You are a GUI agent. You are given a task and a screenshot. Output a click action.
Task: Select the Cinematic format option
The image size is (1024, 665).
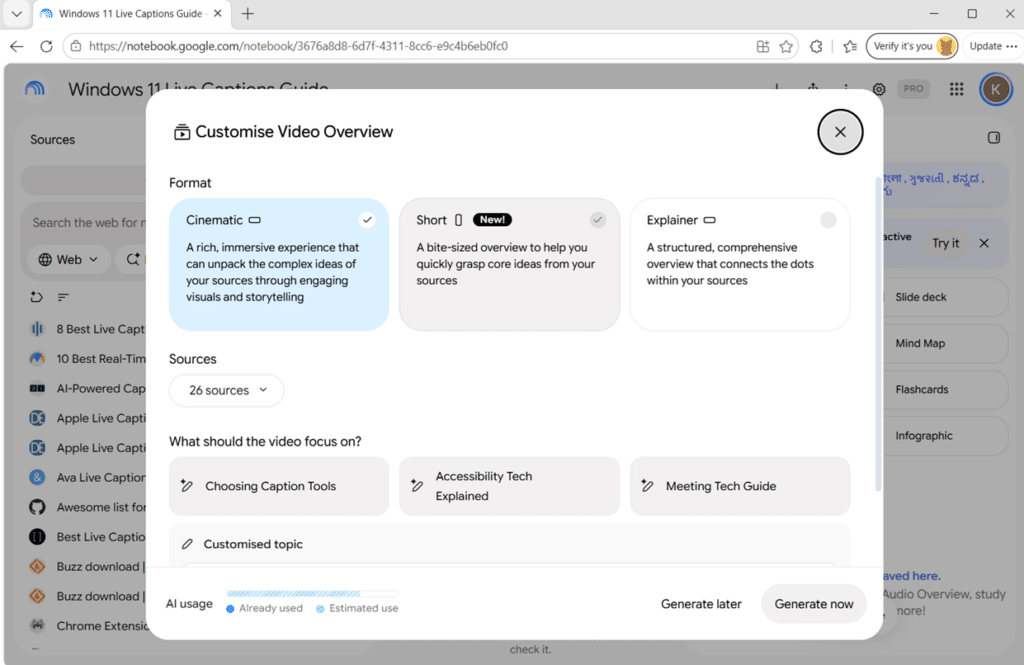pos(279,264)
